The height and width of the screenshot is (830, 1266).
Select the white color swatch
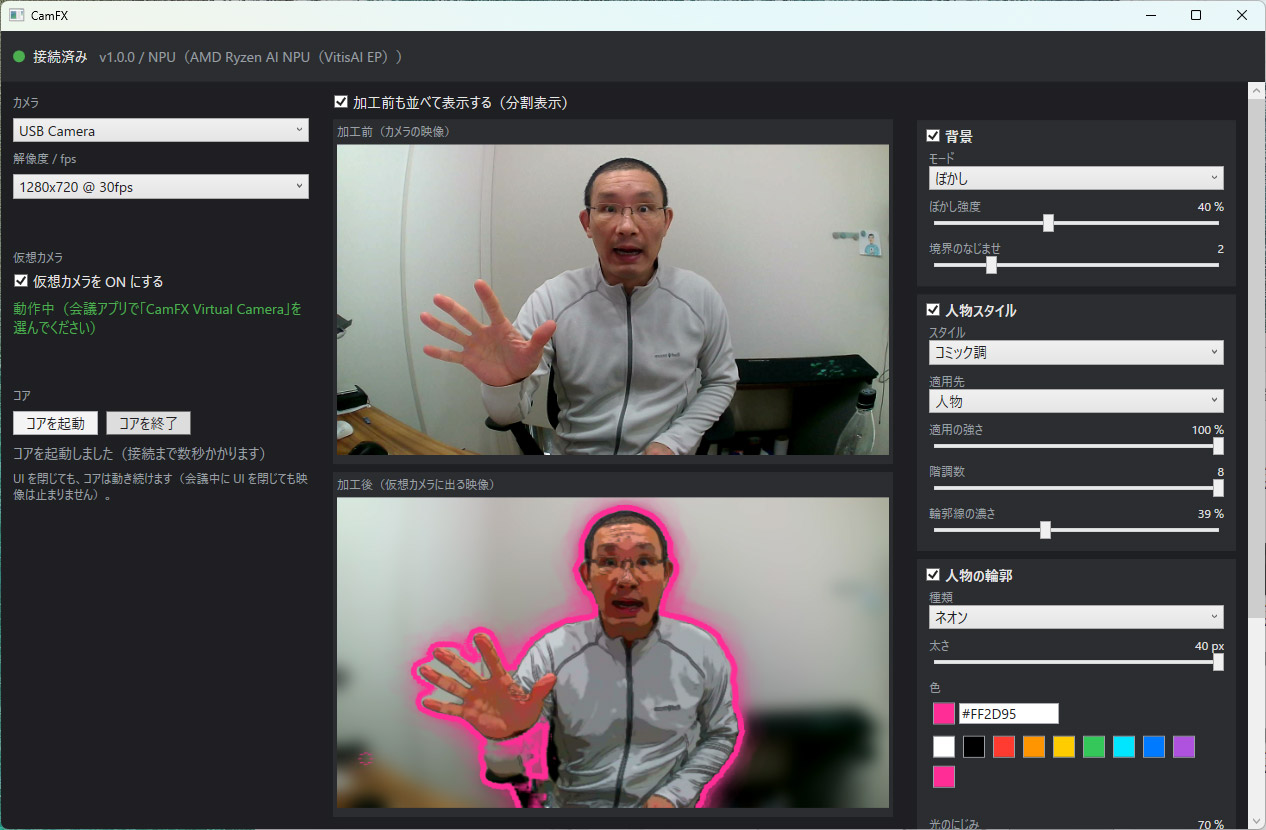point(944,747)
